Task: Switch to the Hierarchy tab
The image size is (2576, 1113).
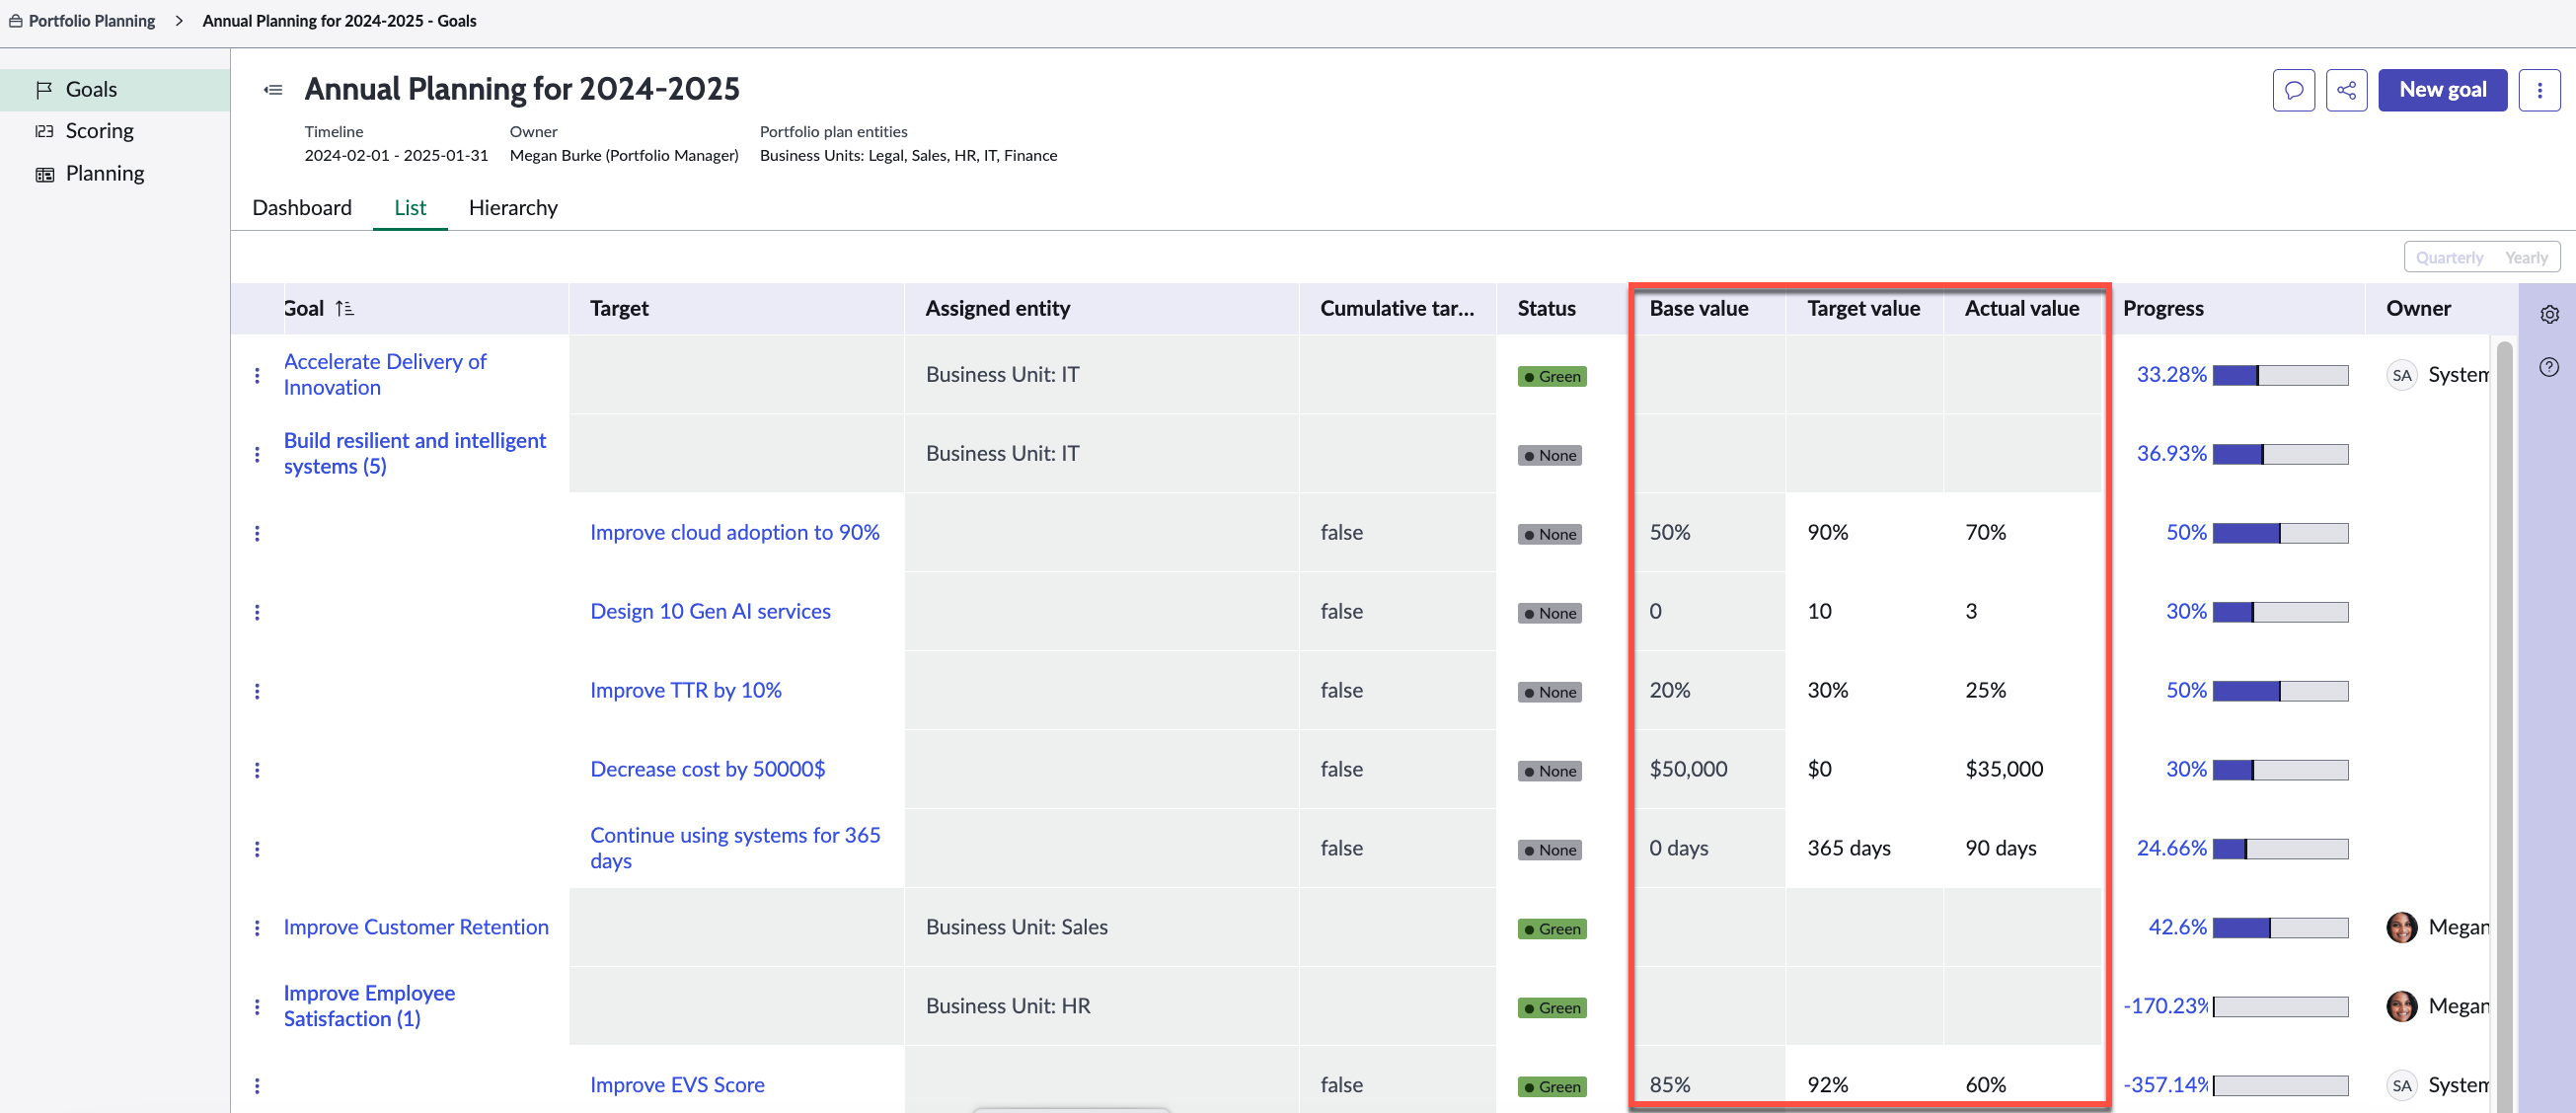Action: pos(513,207)
